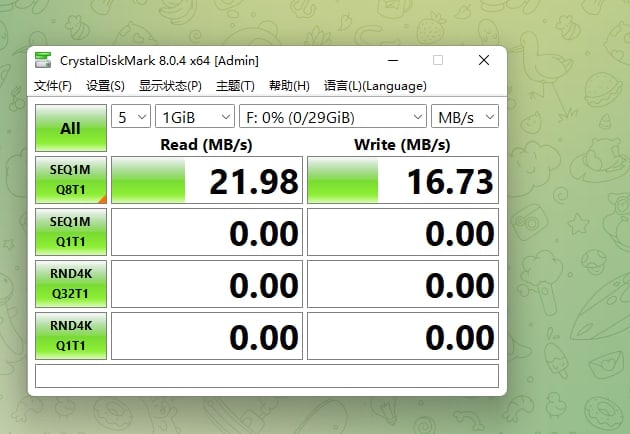Open the drive dropdown showing F: 0%
Screen dimensions: 630x434
tap(333, 117)
